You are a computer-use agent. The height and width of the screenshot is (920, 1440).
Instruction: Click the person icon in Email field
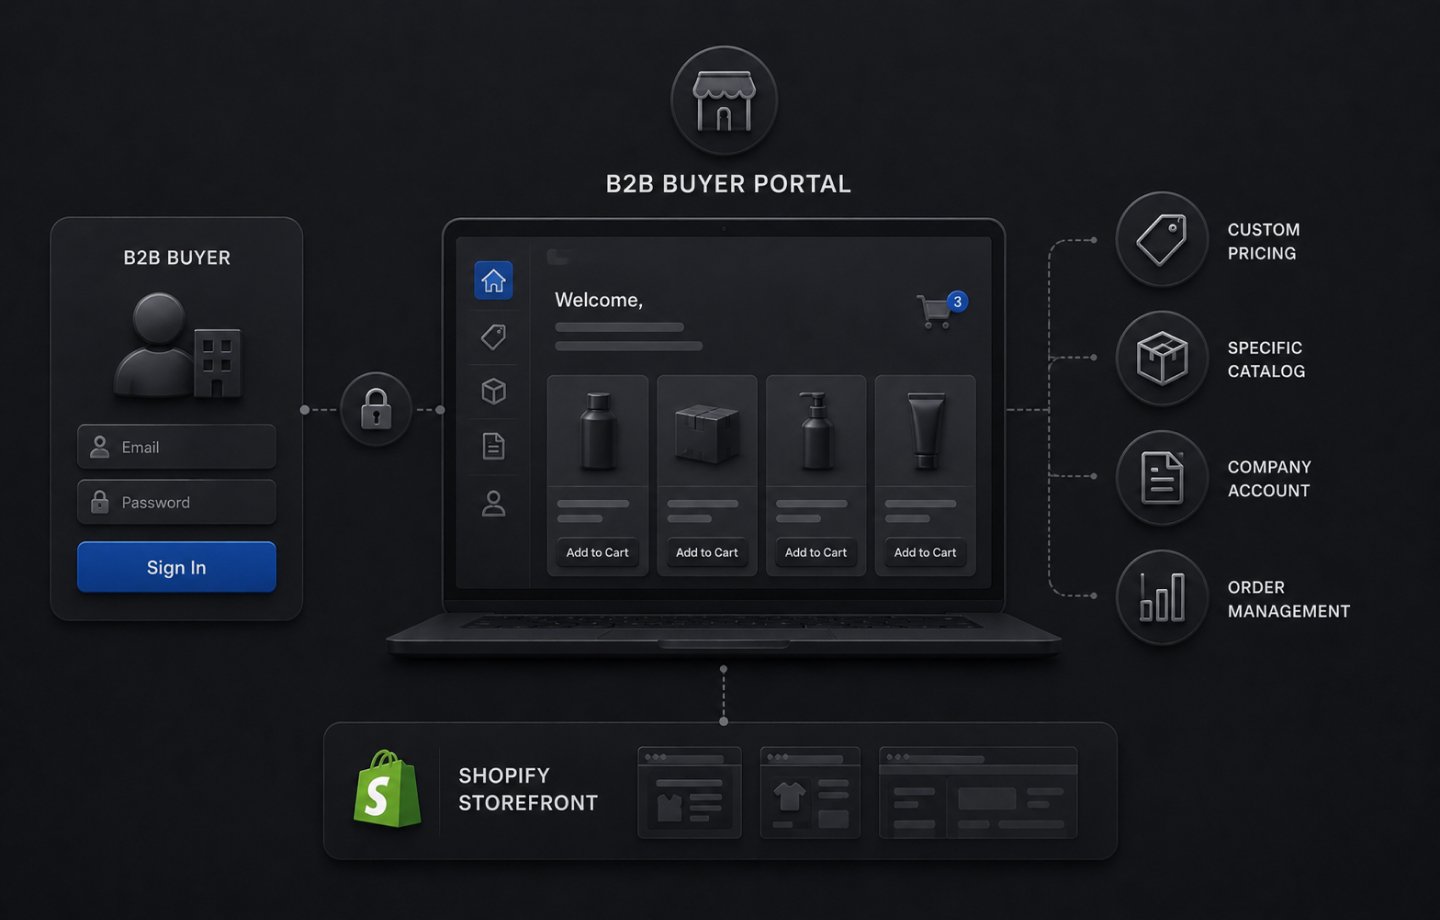[x=100, y=447]
